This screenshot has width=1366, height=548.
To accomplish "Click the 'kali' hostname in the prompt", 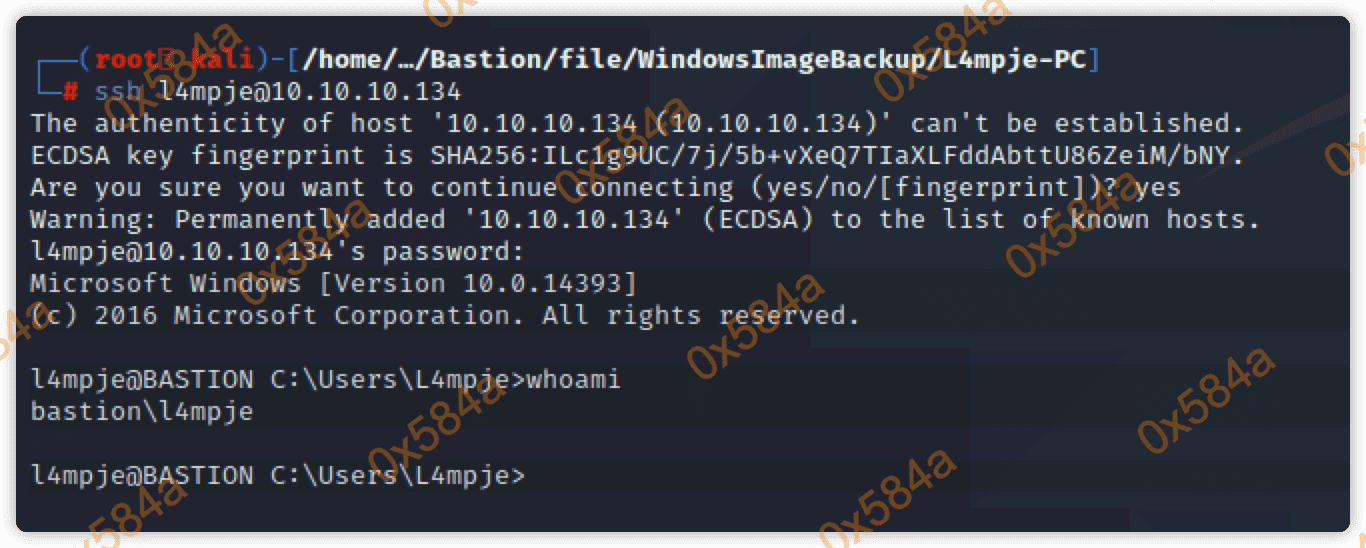I will pos(222,60).
